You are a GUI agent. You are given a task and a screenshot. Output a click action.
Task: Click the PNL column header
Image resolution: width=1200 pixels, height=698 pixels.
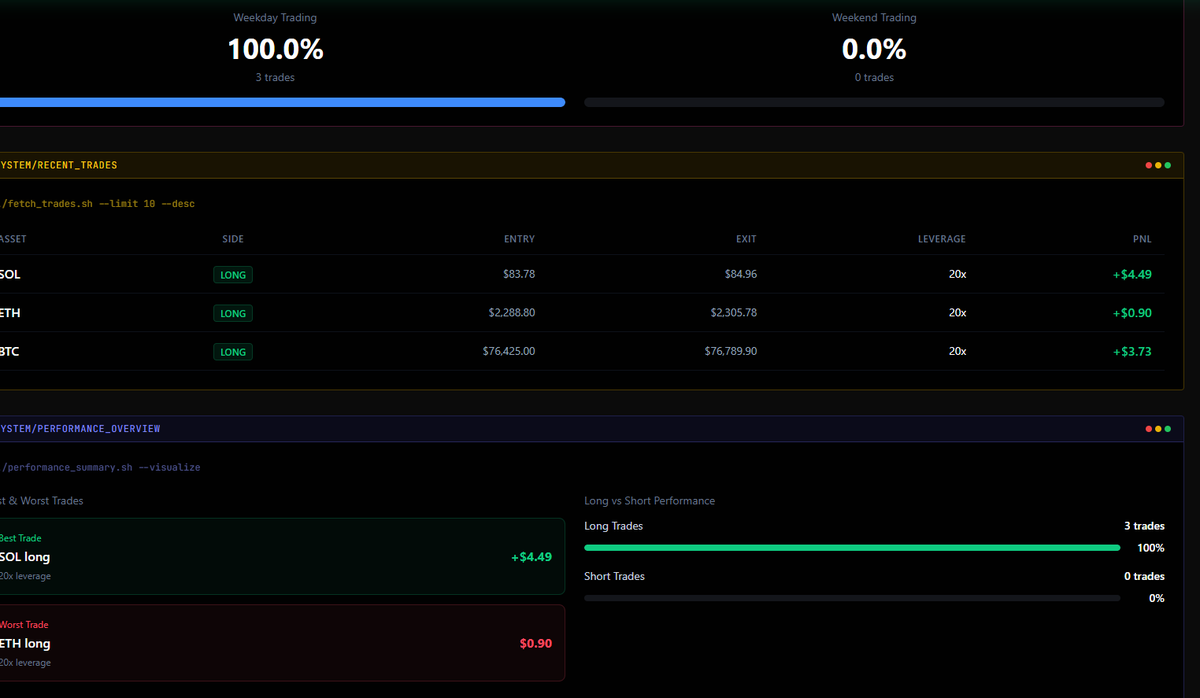pos(1142,239)
